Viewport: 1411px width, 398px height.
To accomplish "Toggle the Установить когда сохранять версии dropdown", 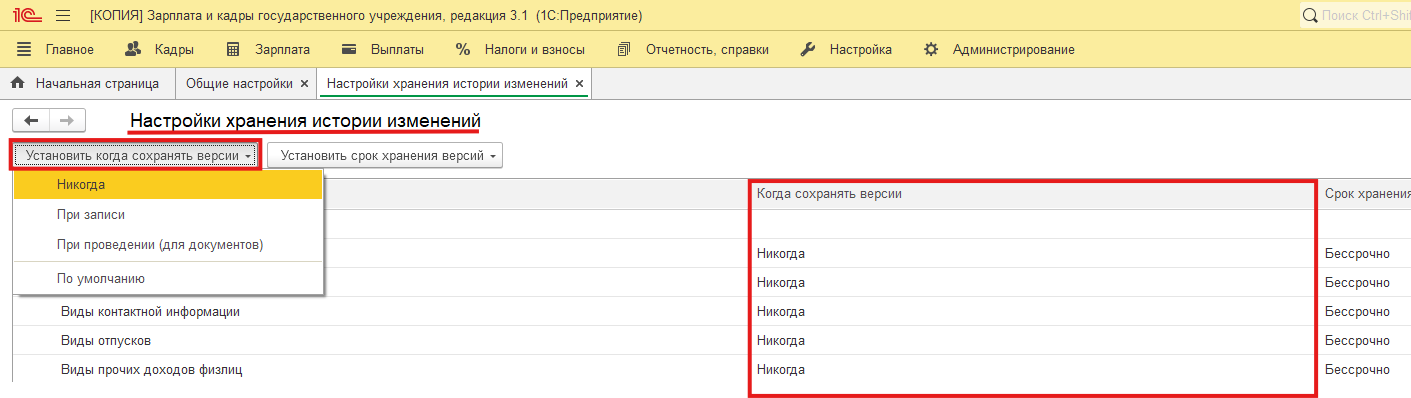I will click(x=136, y=155).
